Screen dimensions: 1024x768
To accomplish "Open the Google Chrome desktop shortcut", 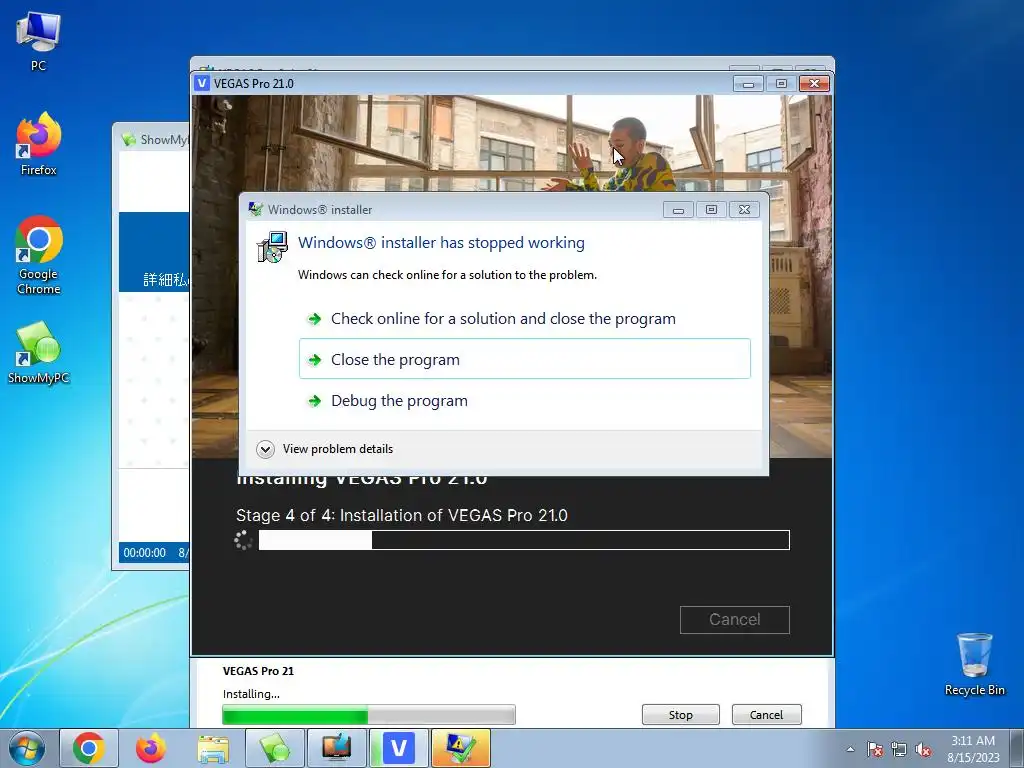I will pos(38,255).
